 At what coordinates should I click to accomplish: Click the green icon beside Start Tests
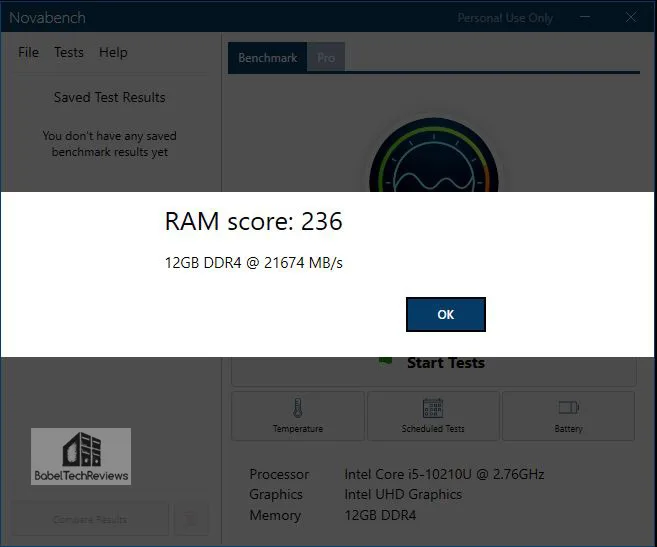click(x=385, y=361)
